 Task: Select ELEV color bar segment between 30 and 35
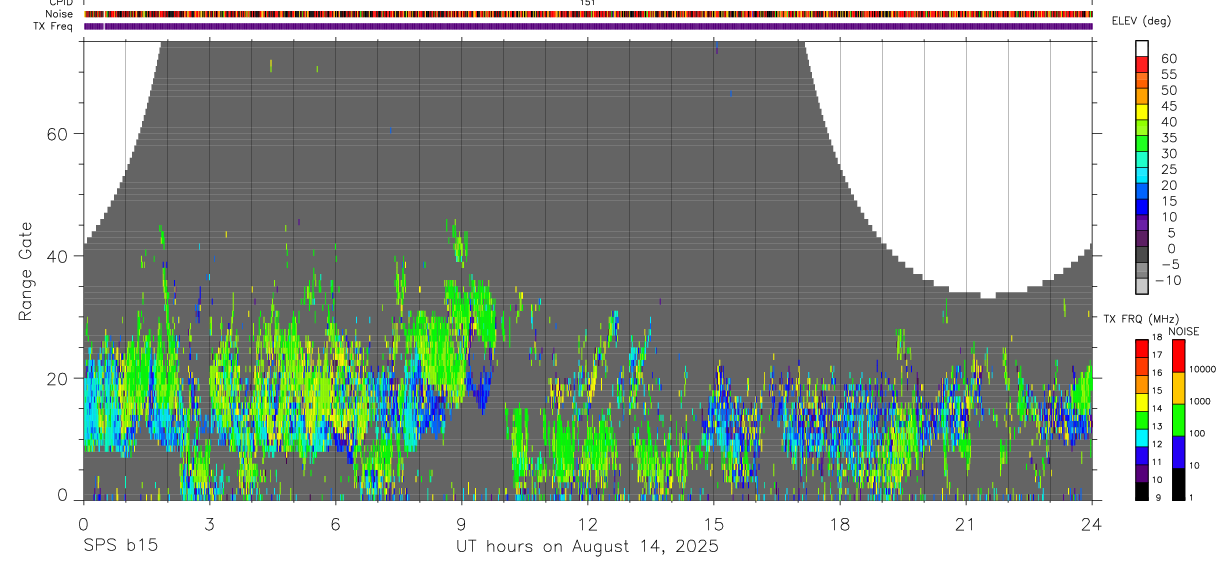pos(1142,143)
